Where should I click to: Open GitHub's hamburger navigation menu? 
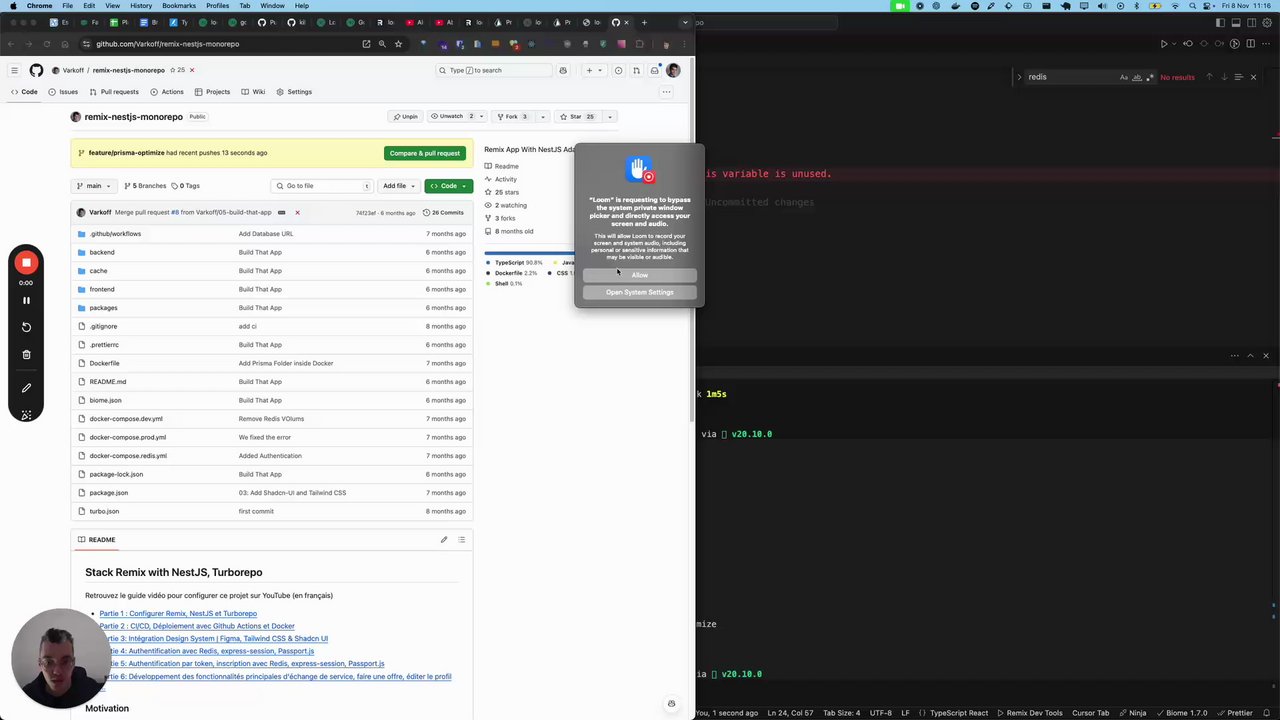click(x=14, y=70)
